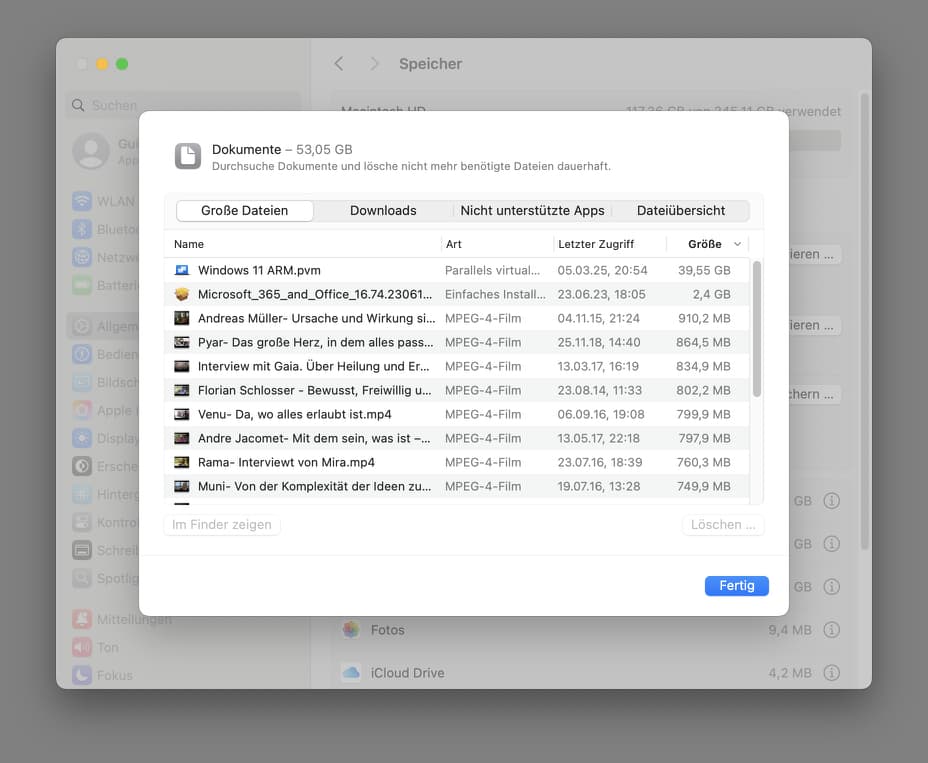Select the Microsoft_365_and_Office_16.74 file name
The image size is (928, 763).
point(315,294)
